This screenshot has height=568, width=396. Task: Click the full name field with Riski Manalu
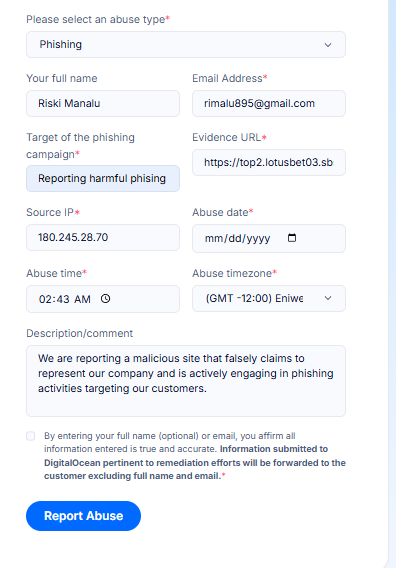103,104
